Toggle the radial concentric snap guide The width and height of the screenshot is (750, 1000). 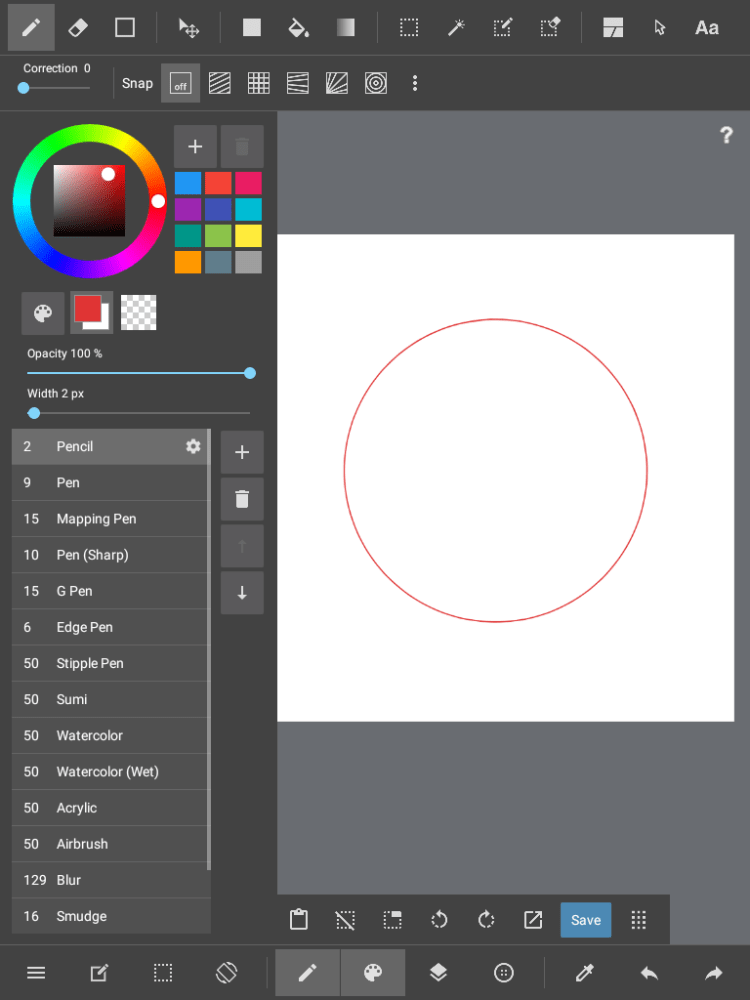[x=376, y=84]
